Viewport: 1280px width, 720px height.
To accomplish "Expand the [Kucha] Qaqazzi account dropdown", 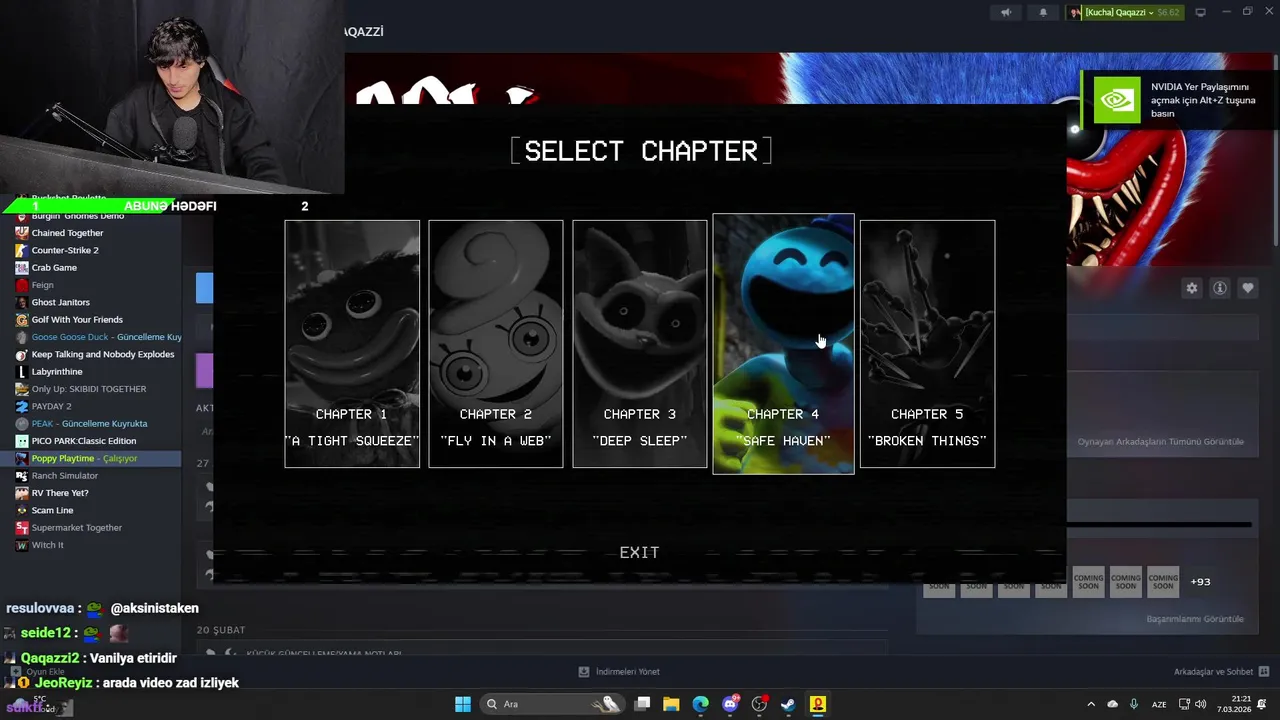I will 1124,12.
